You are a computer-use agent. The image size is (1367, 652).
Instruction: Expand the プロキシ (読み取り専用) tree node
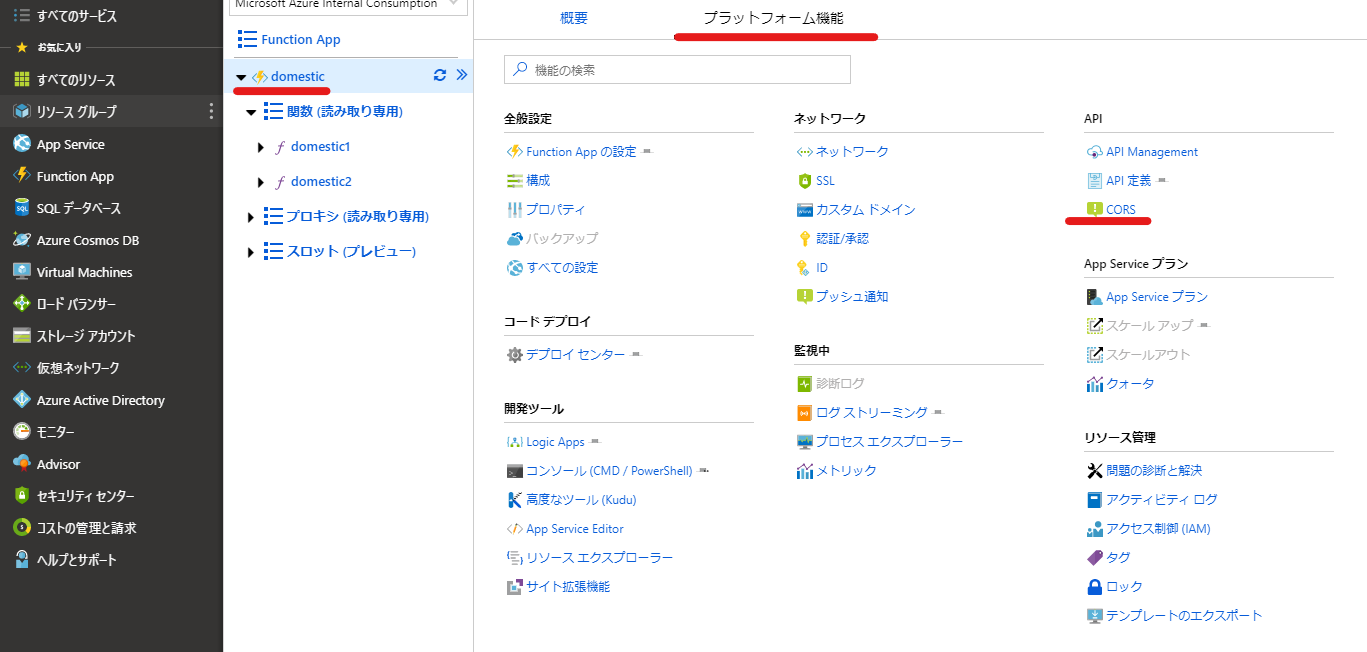tap(251, 217)
